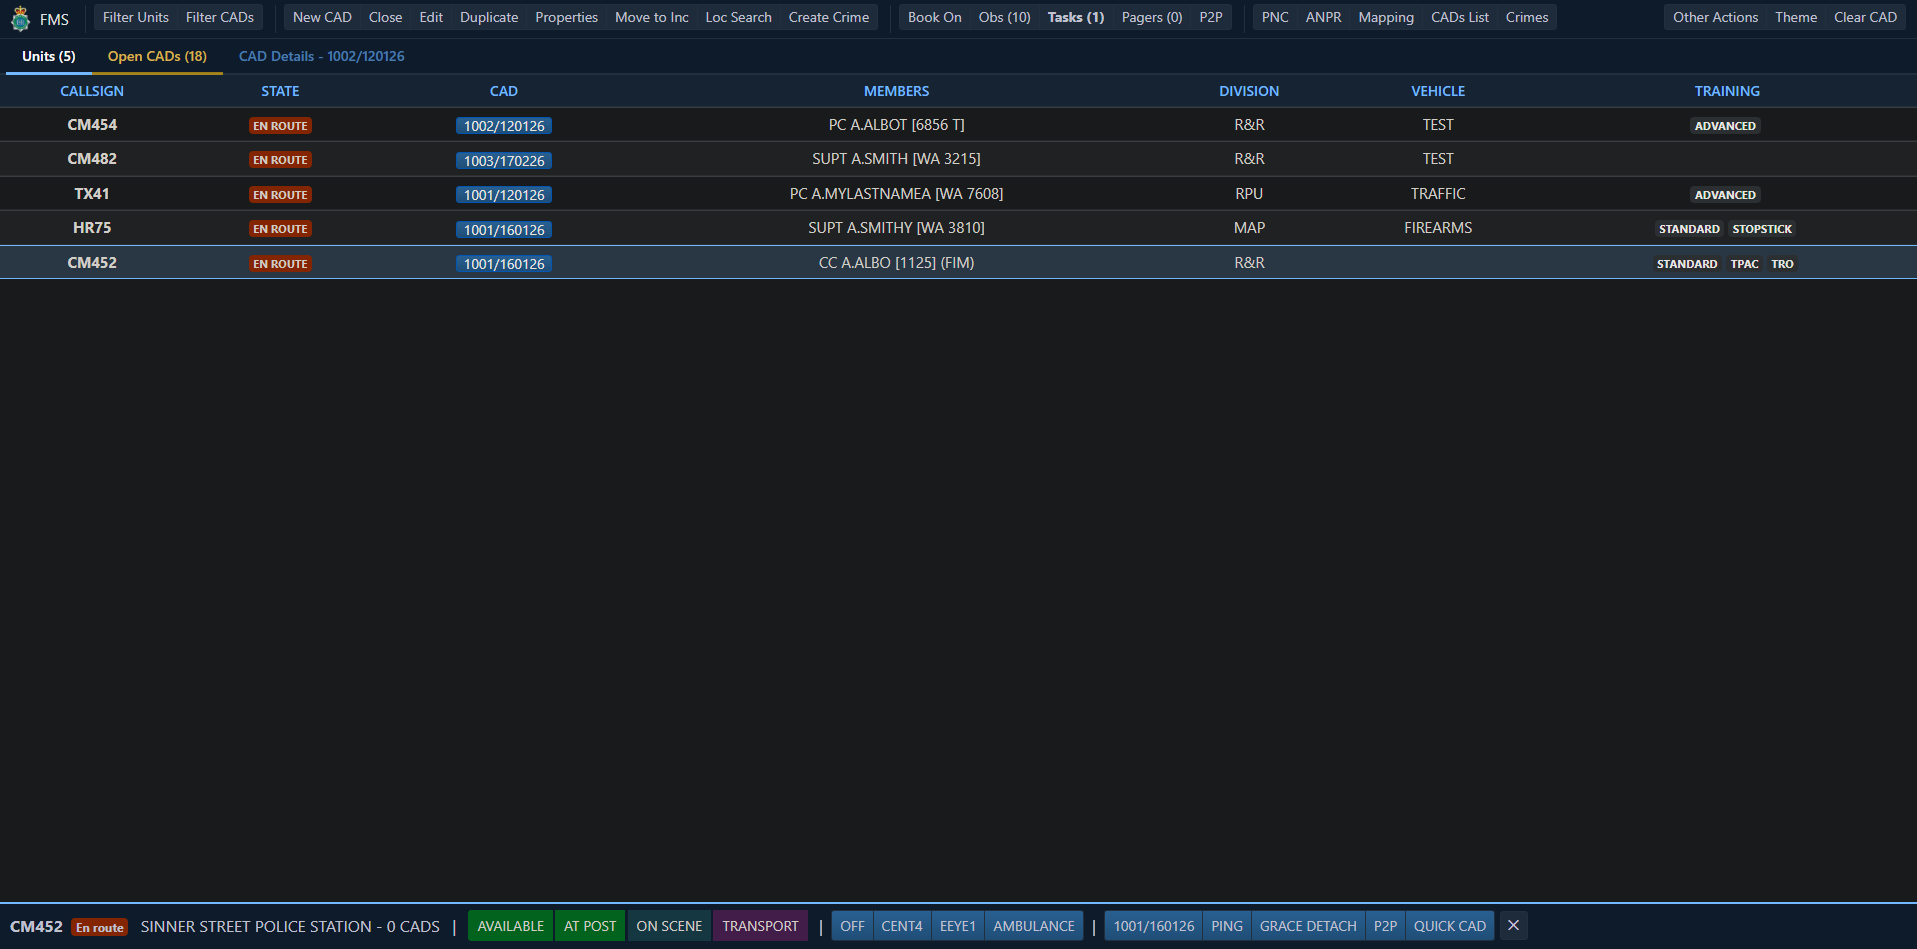Switch to the Open CADs (18) tab
1917x949 pixels.
click(x=157, y=56)
